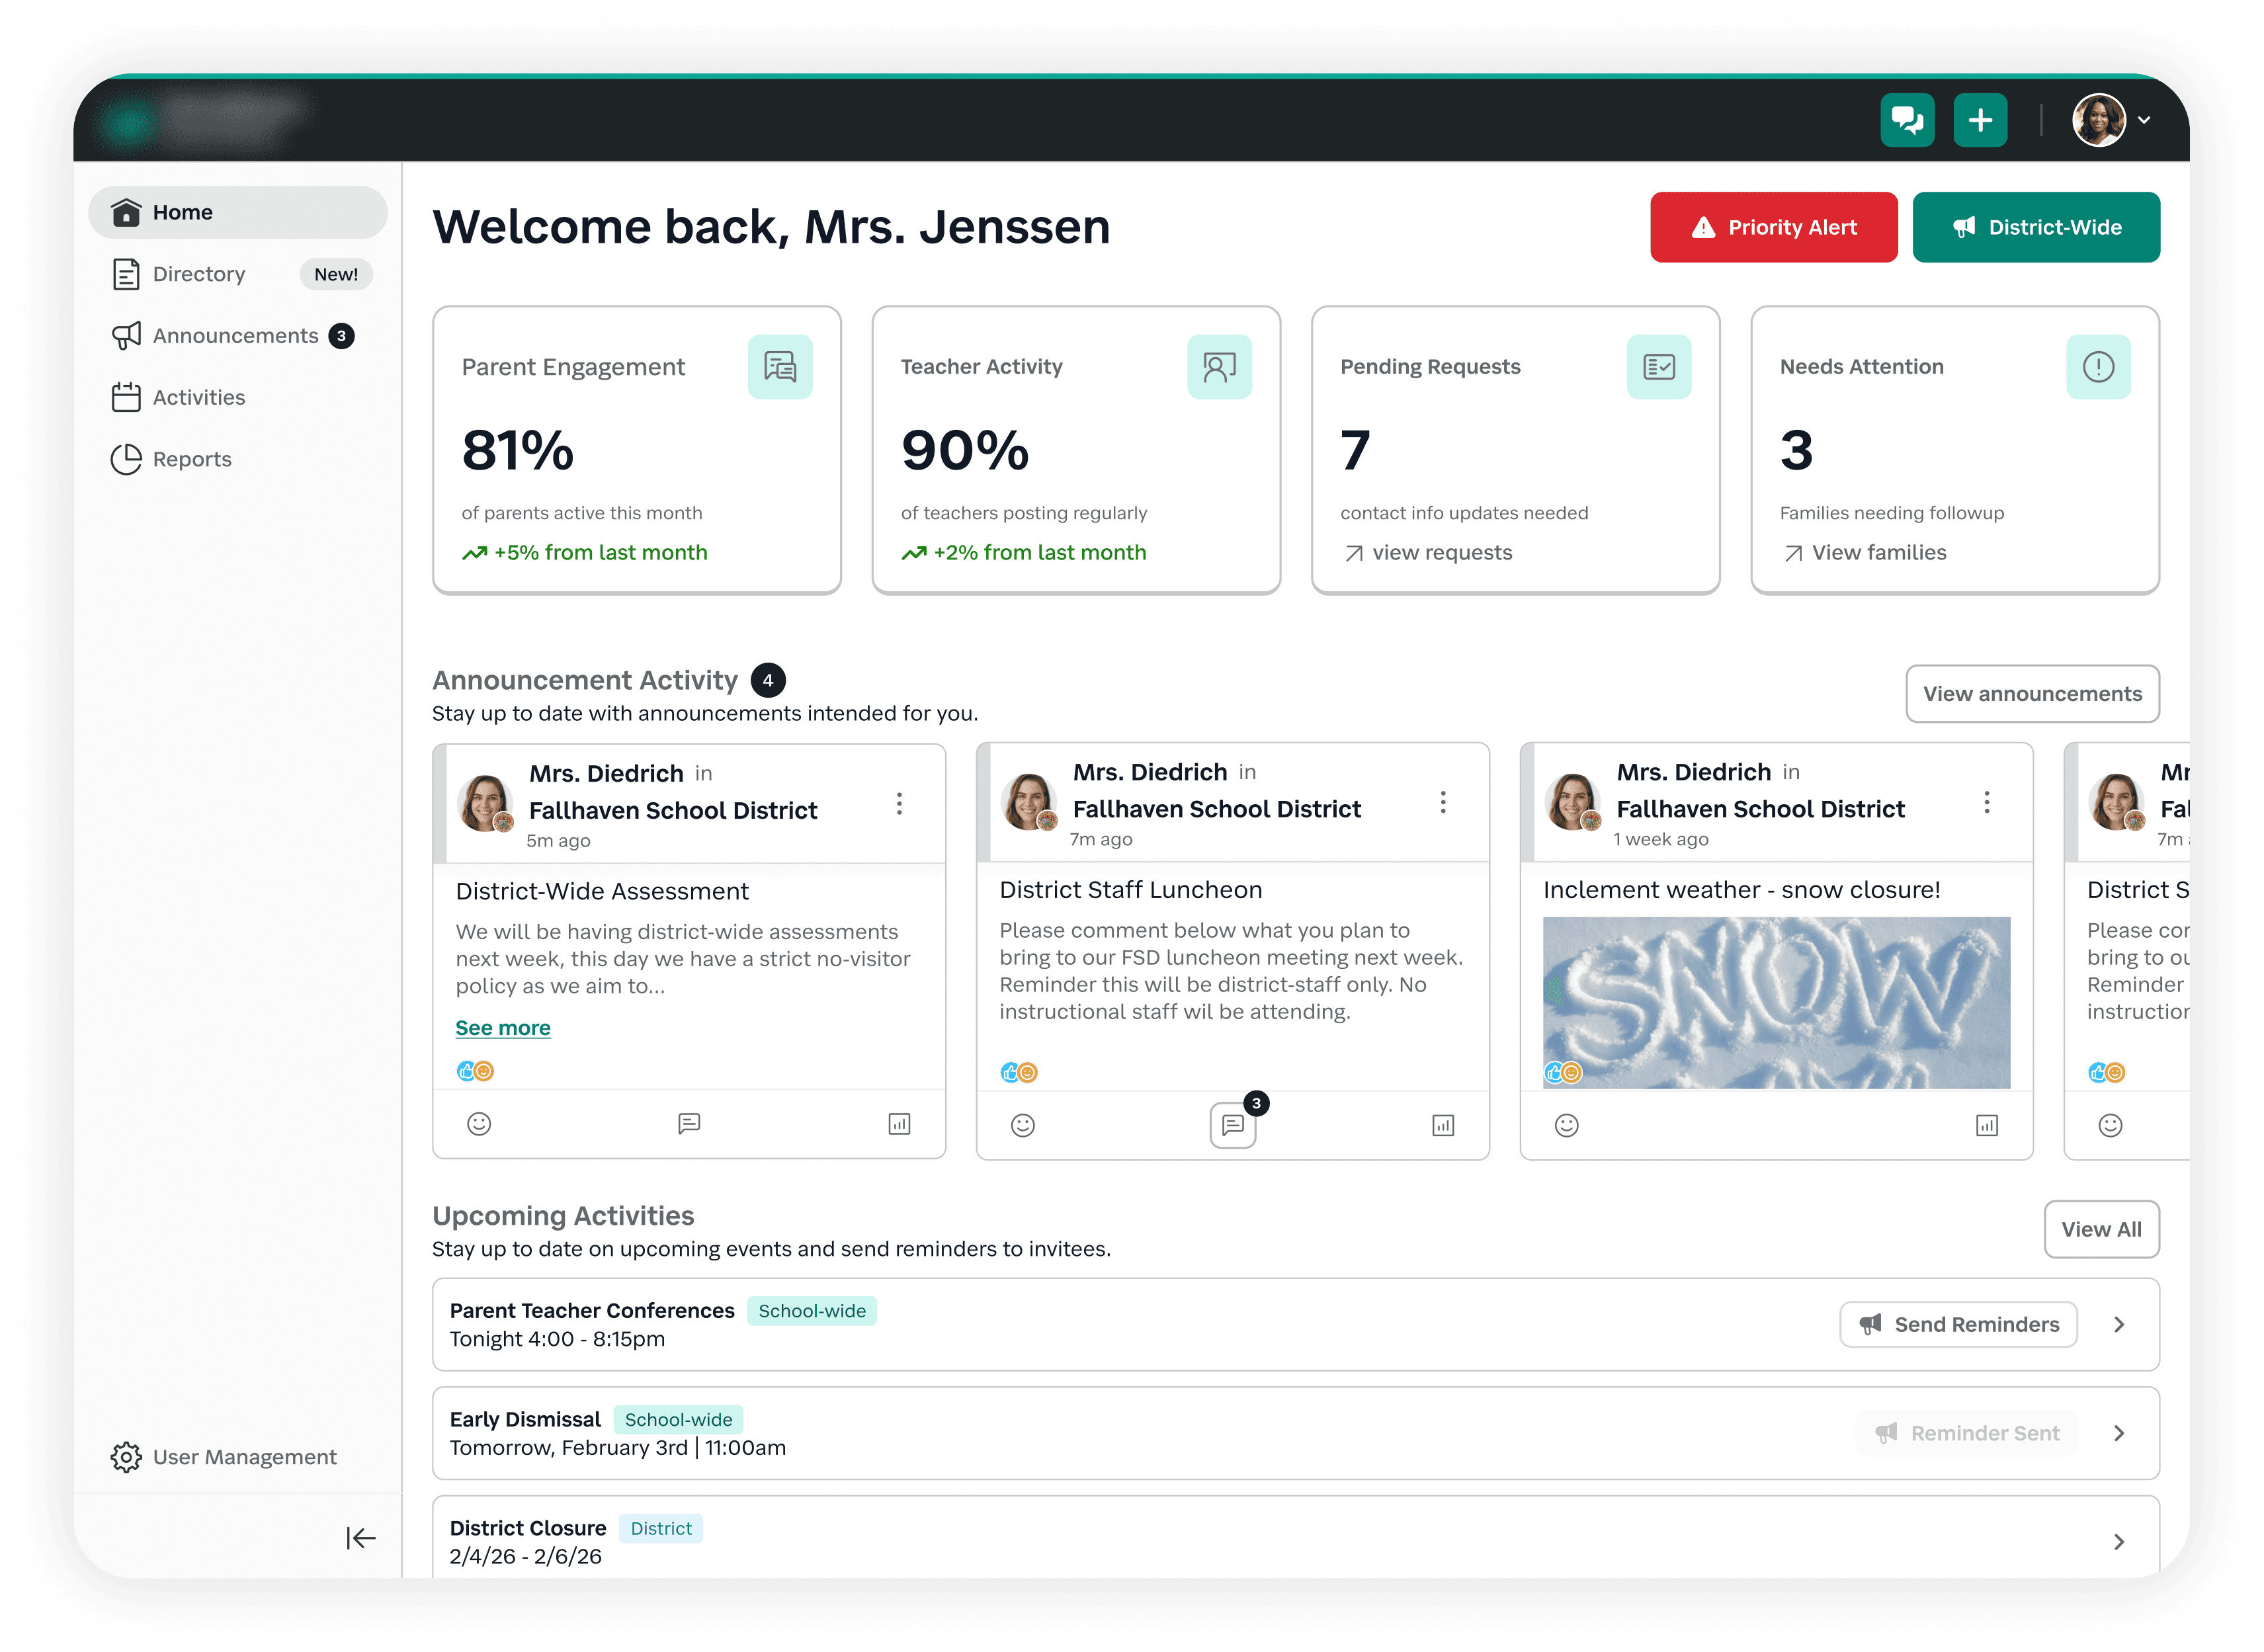2264x1652 pixels.
Task: Click the Needs Attention exclamation icon
Action: [2097, 367]
